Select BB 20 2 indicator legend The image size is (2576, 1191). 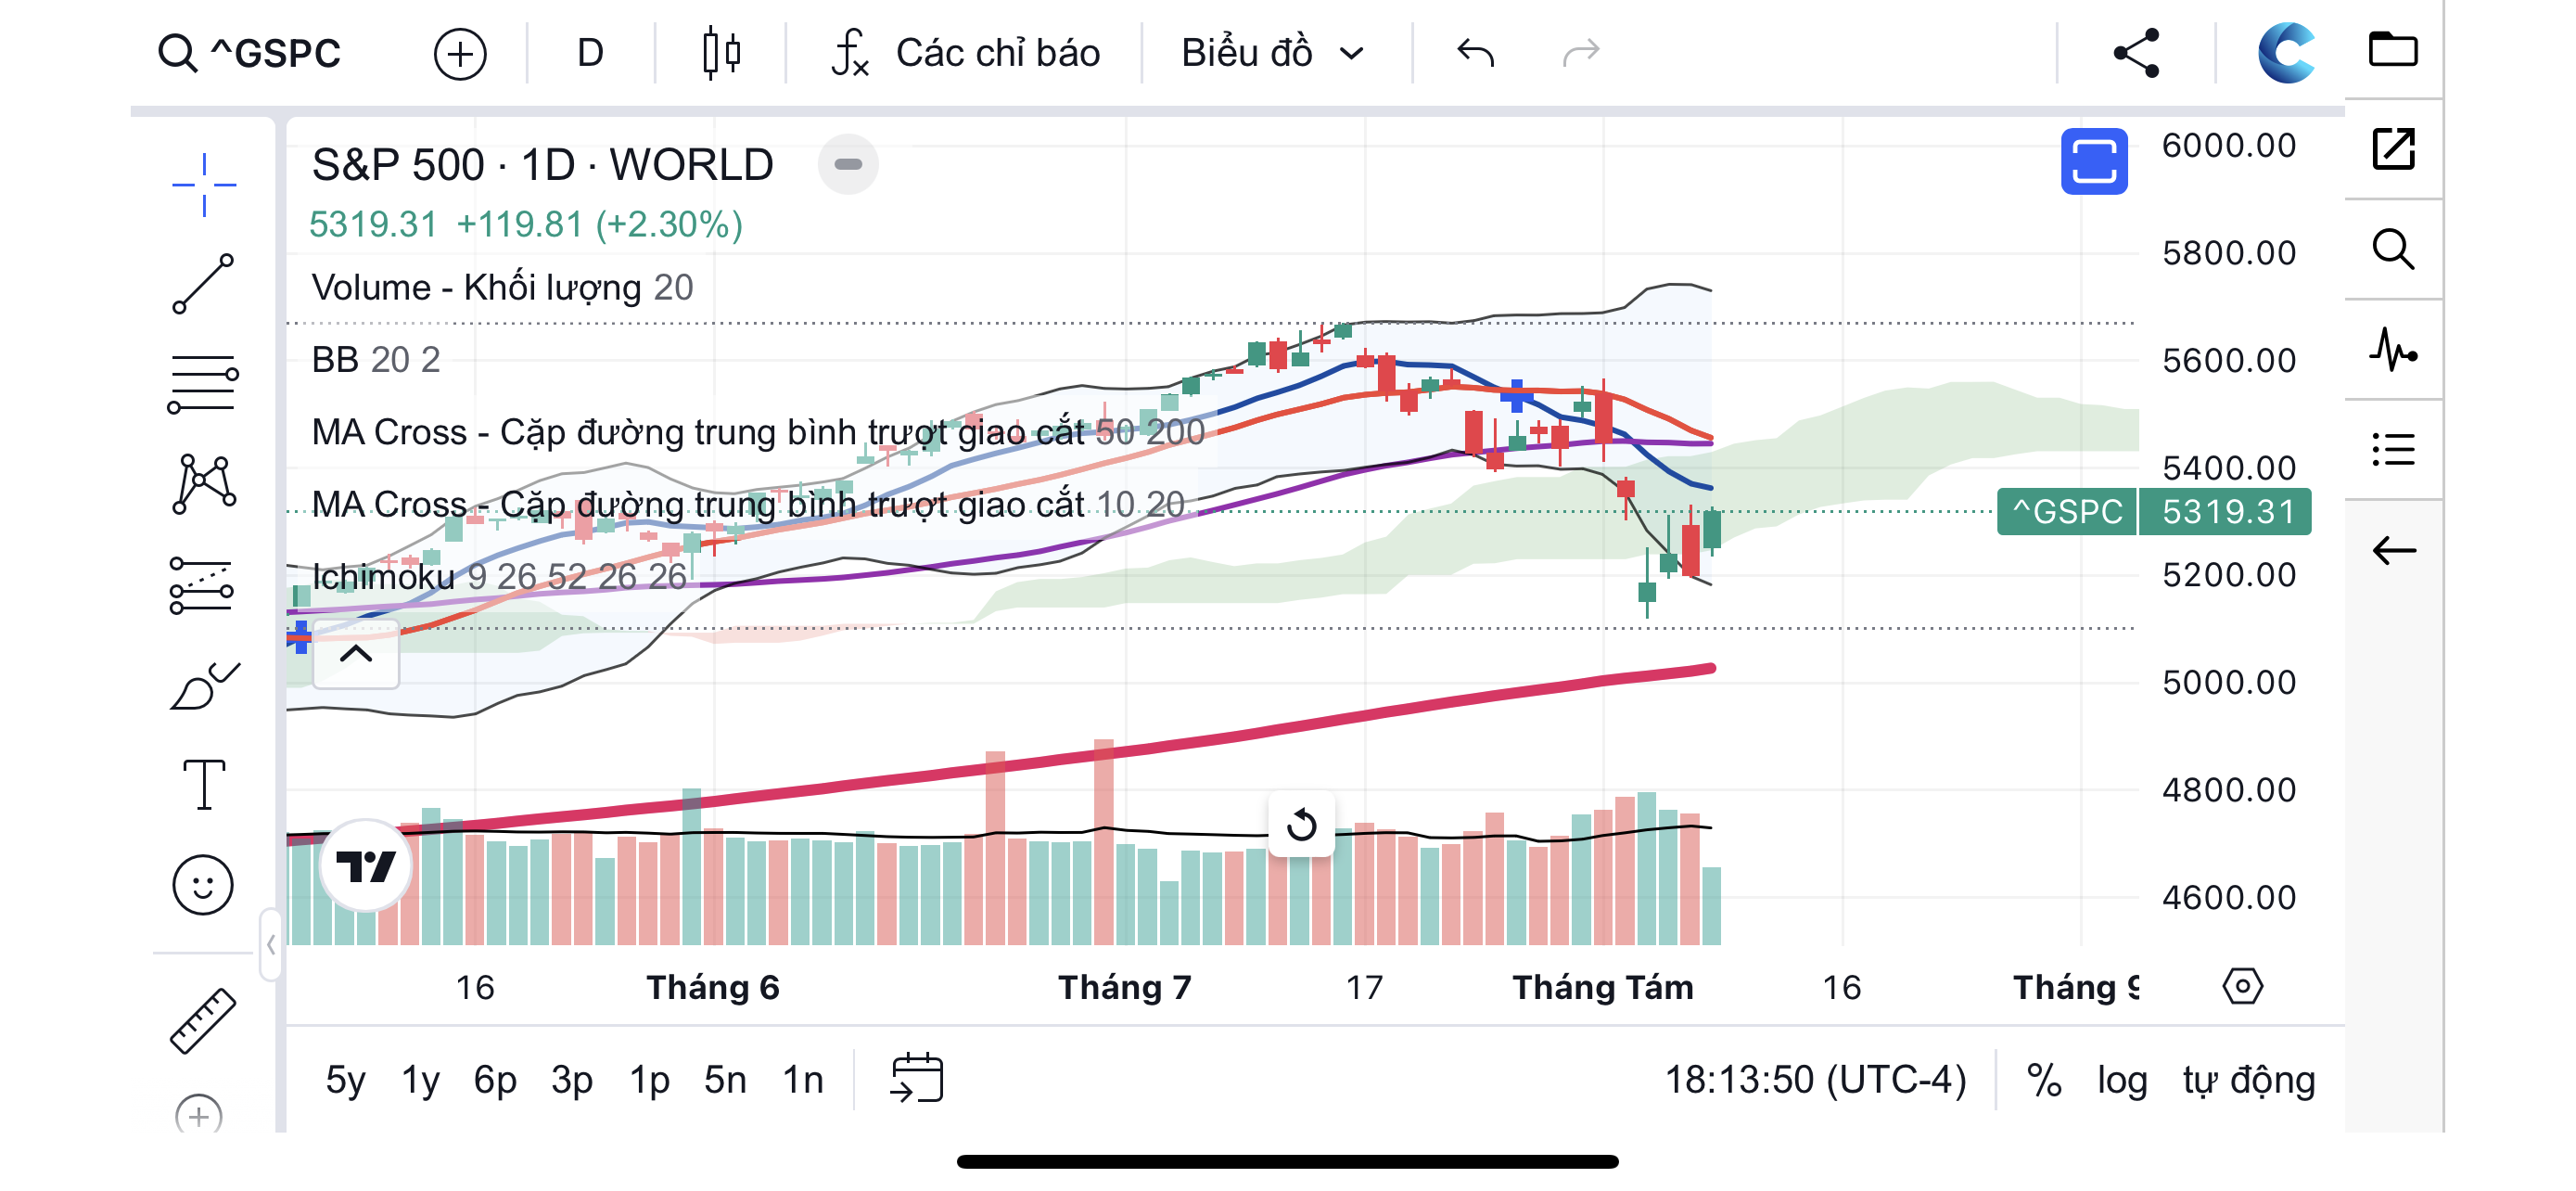tap(375, 359)
